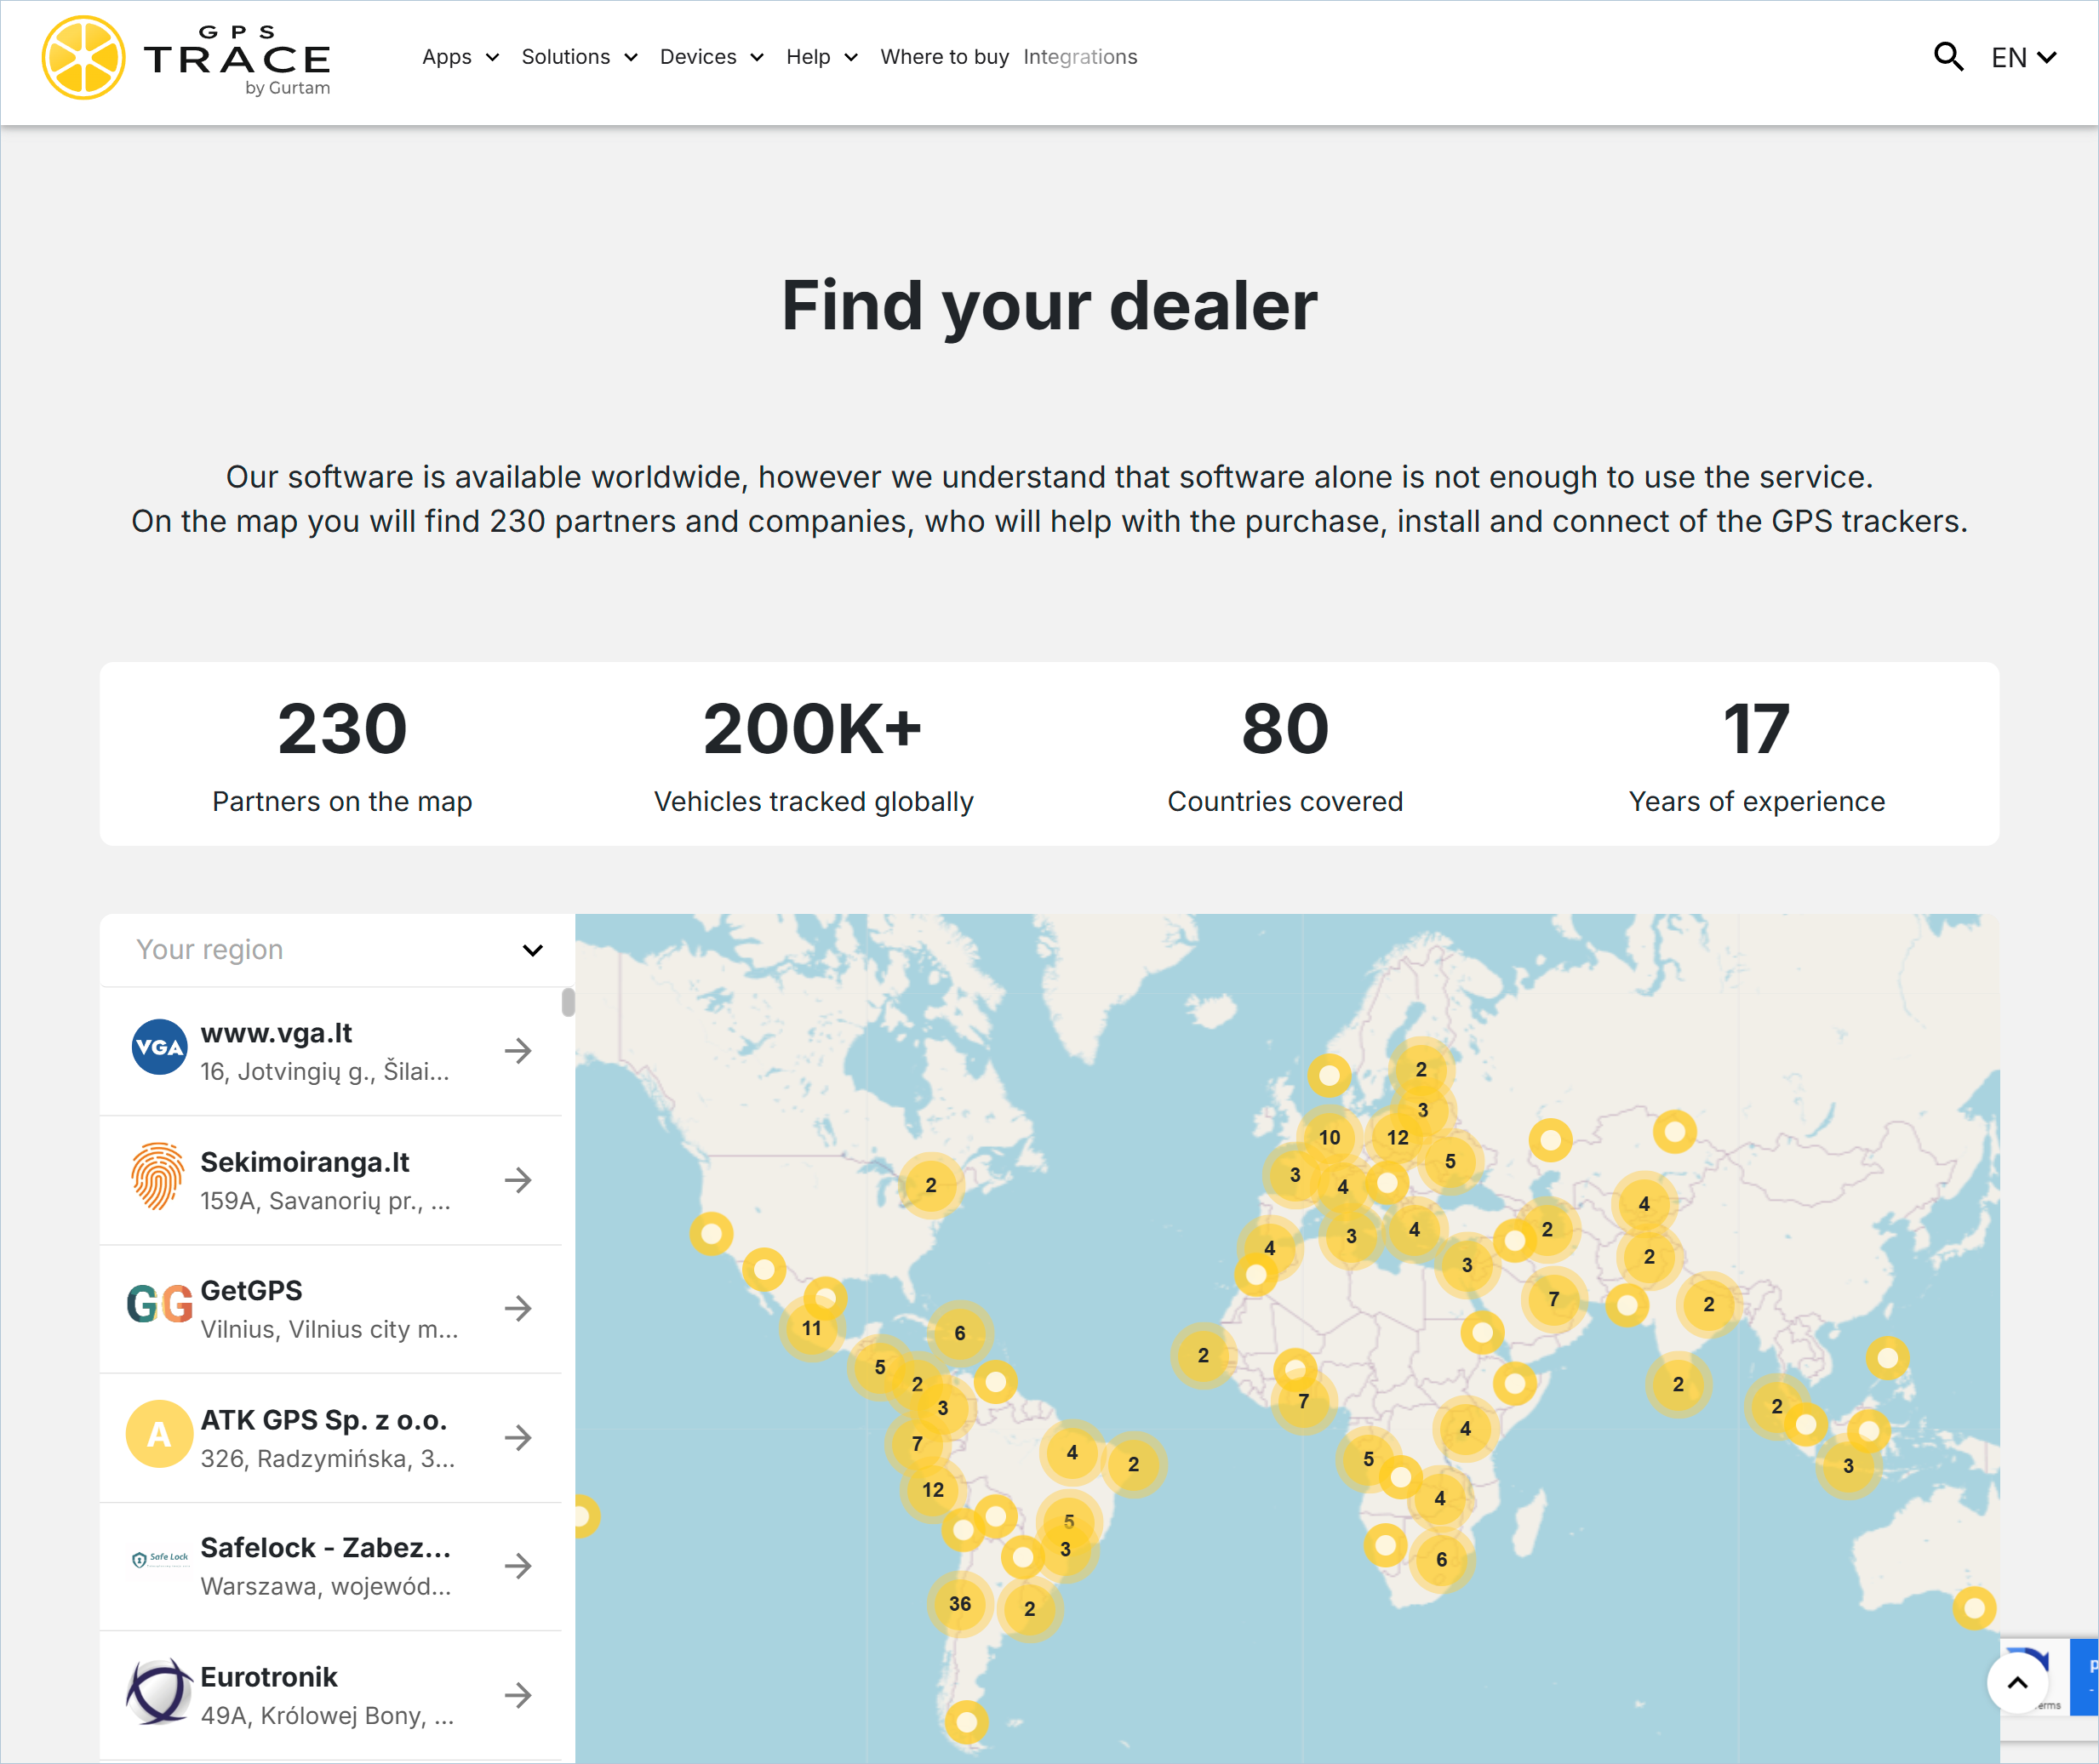Click the scroll-to-top chevron button
The width and height of the screenshot is (2099, 1764).
point(2017,1683)
